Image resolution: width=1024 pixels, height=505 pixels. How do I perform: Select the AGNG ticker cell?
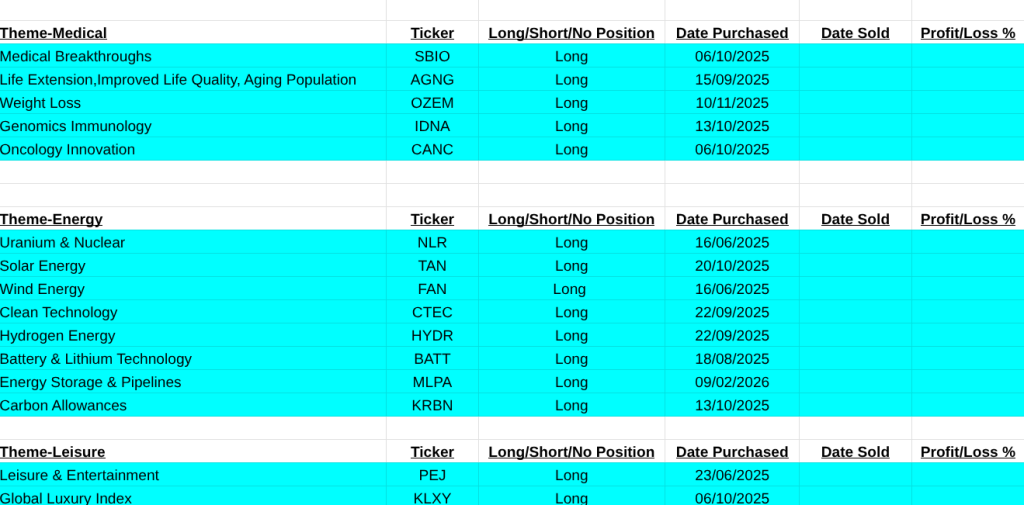[432, 80]
